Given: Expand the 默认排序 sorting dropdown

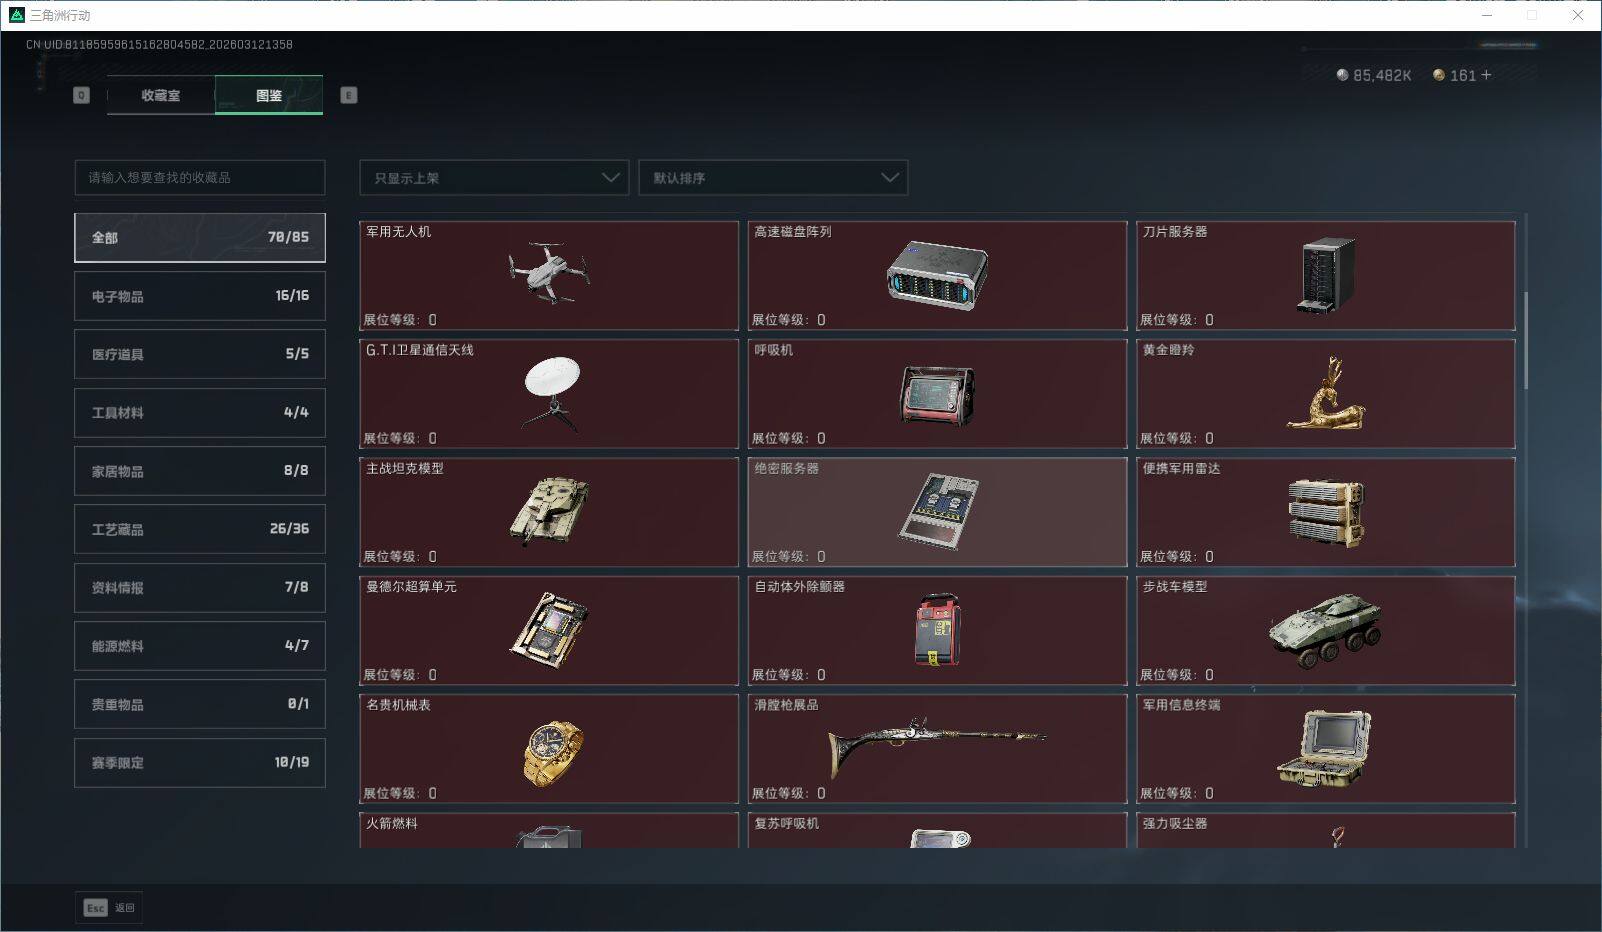Looking at the screenshot, I should 772,177.
